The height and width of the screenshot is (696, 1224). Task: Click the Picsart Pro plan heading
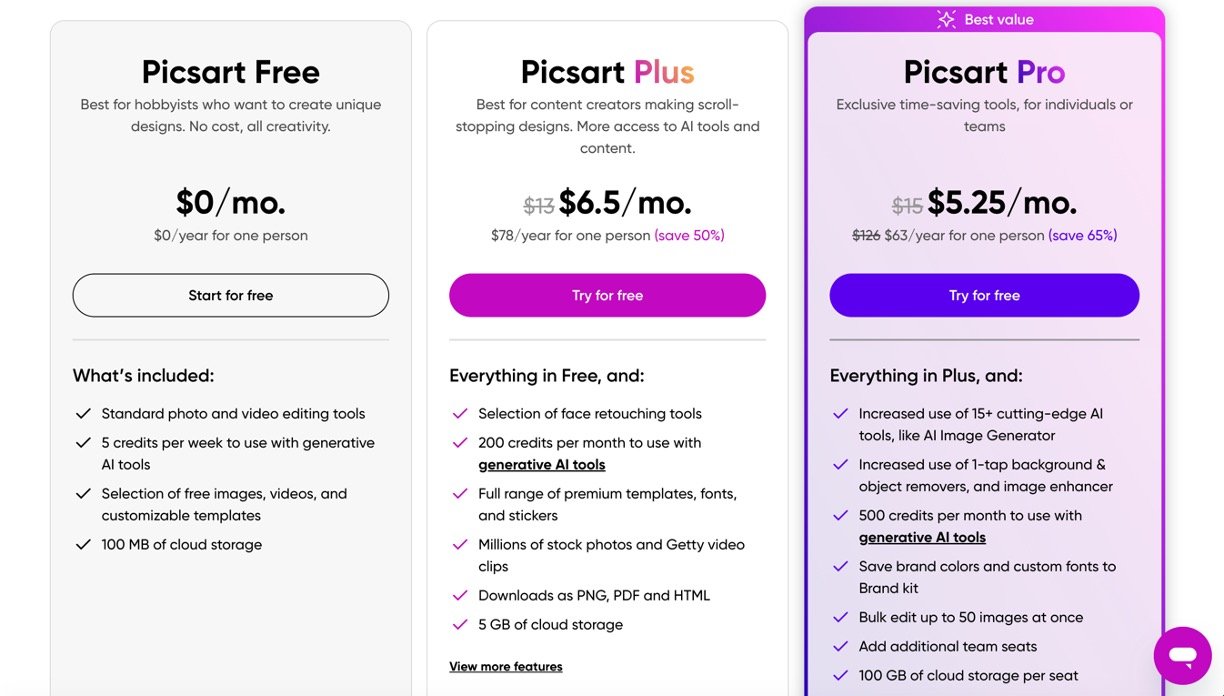click(x=984, y=72)
